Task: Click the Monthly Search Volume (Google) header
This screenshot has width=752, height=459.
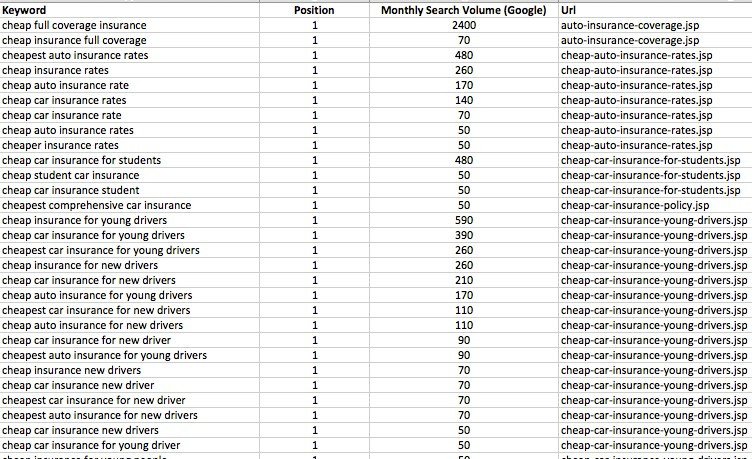Action: (x=464, y=10)
